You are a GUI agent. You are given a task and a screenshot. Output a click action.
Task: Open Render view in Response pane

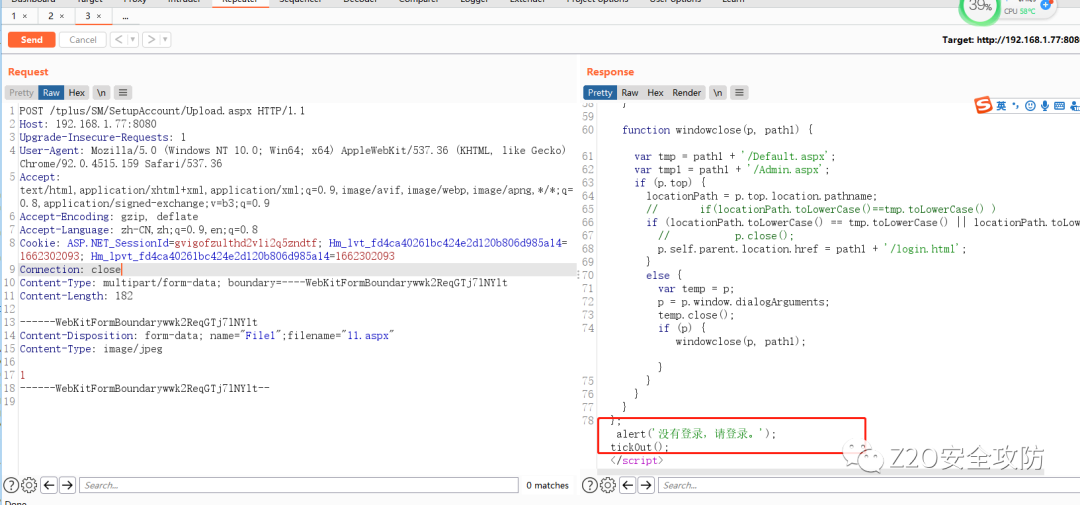coord(687,92)
